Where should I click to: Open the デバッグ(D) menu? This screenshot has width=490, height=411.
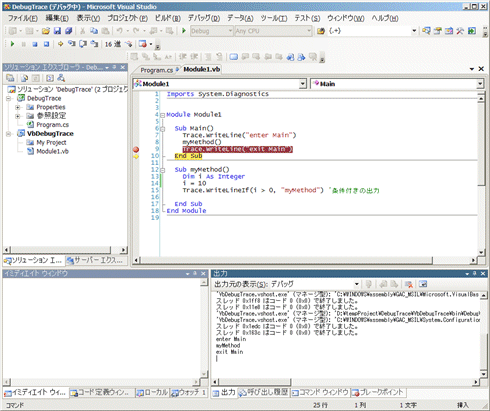tap(204, 18)
